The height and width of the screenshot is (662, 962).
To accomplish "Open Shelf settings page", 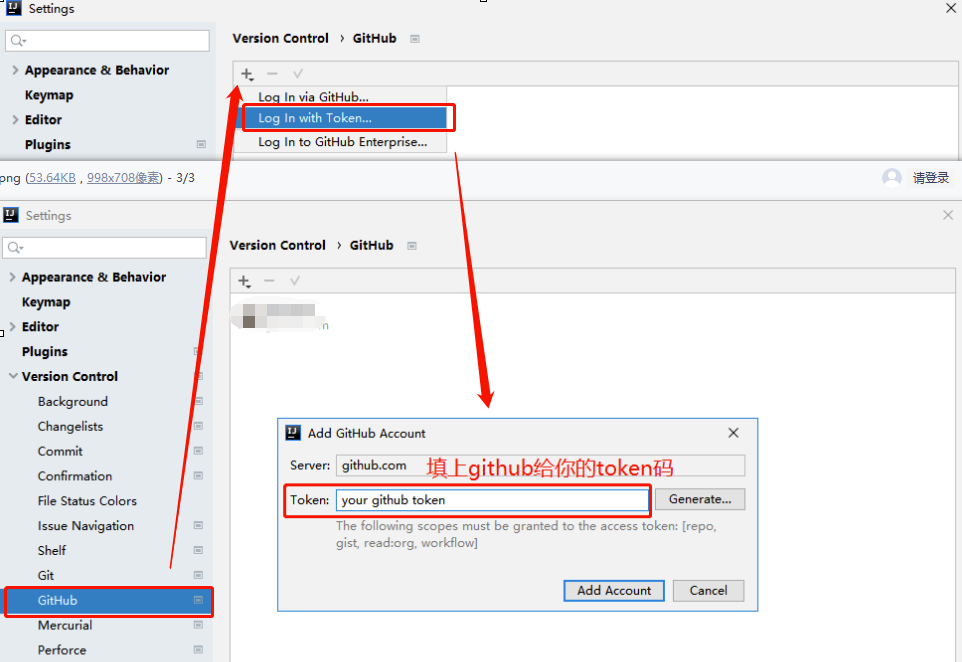I will (x=52, y=550).
